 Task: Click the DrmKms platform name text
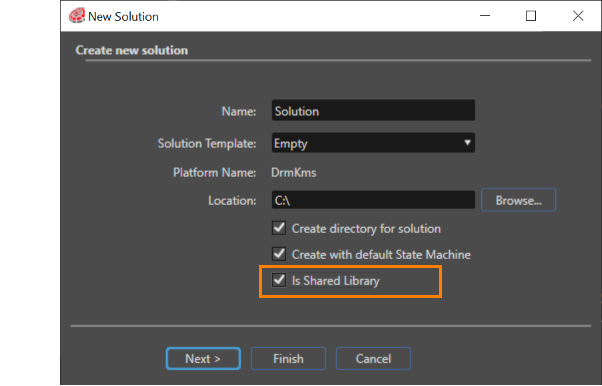point(294,172)
